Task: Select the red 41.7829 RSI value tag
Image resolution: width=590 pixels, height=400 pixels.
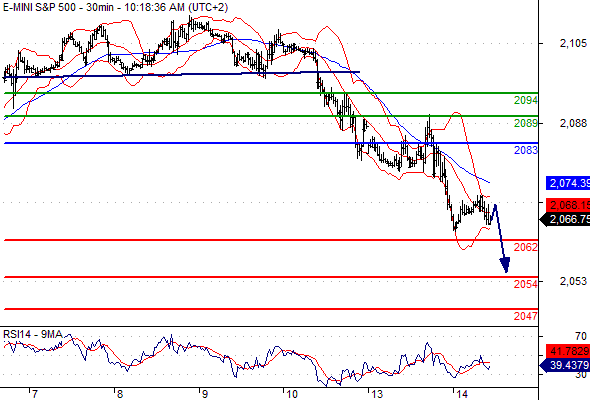Action: pos(568,351)
